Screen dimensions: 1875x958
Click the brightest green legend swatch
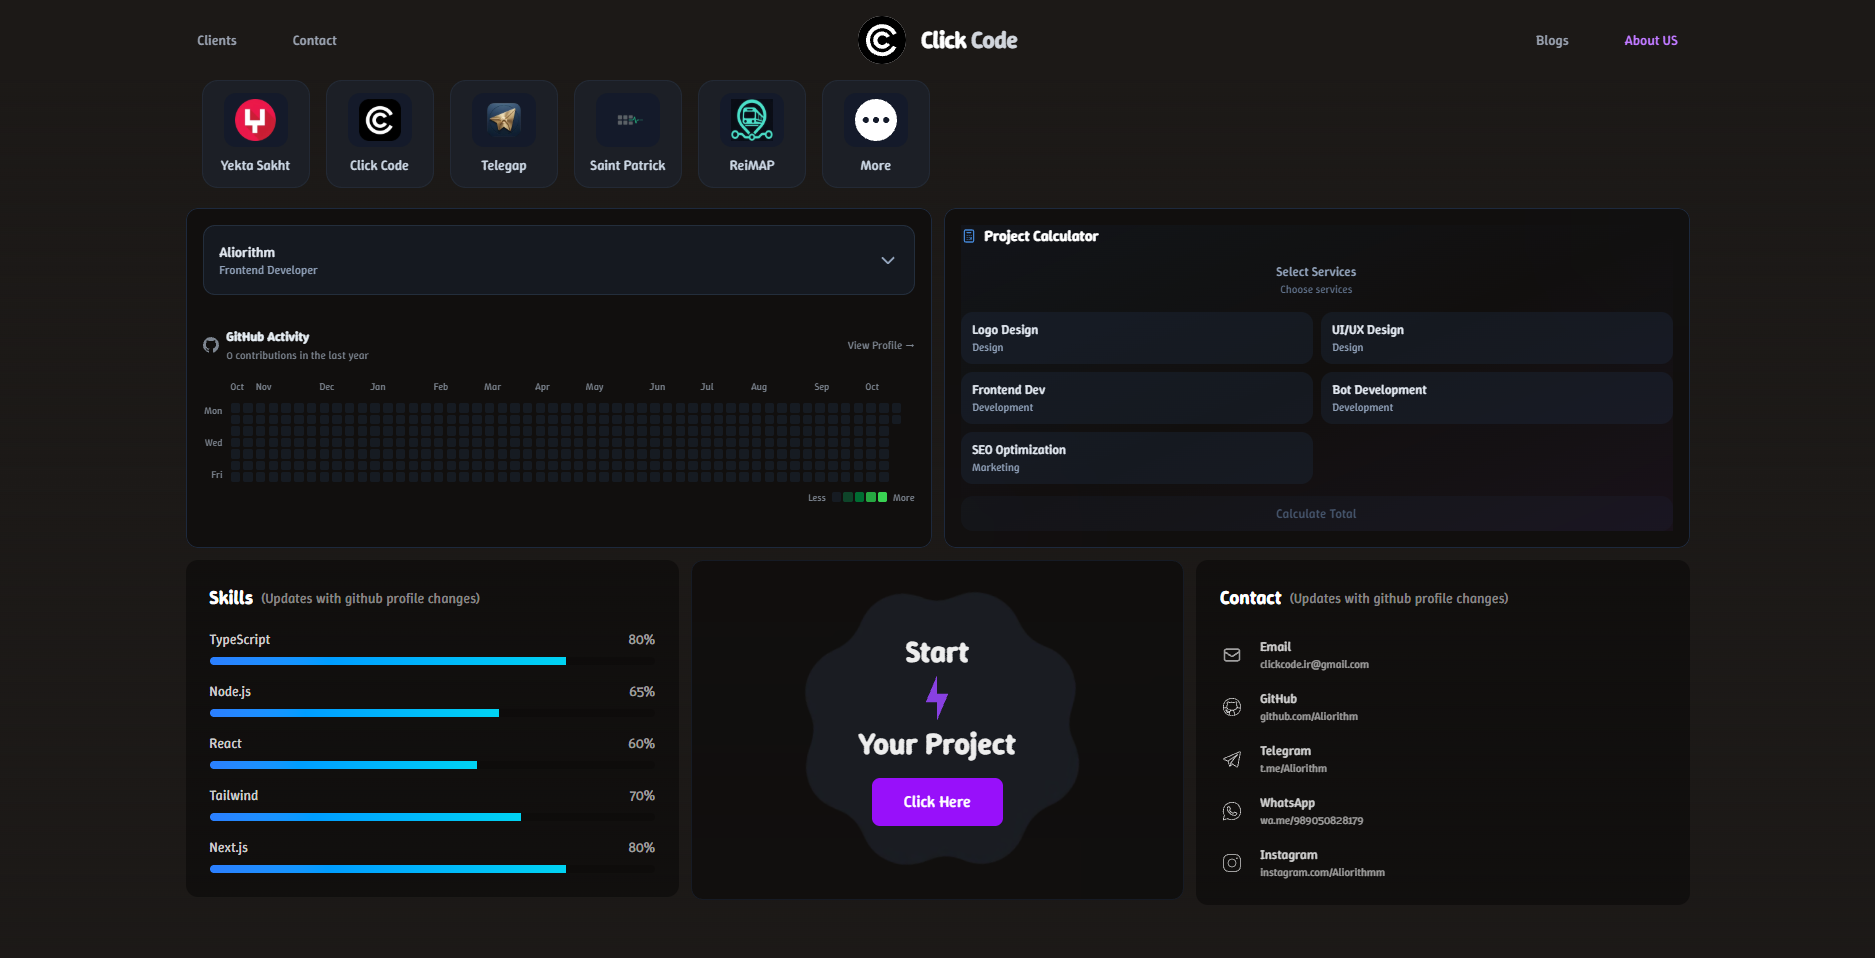pyautogui.click(x=882, y=497)
